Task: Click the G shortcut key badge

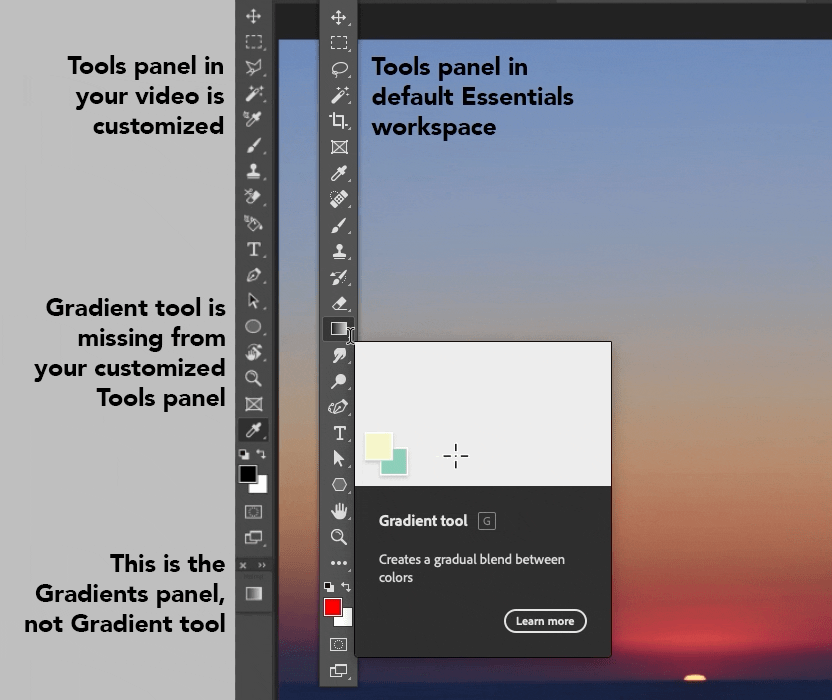Action: click(487, 521)
